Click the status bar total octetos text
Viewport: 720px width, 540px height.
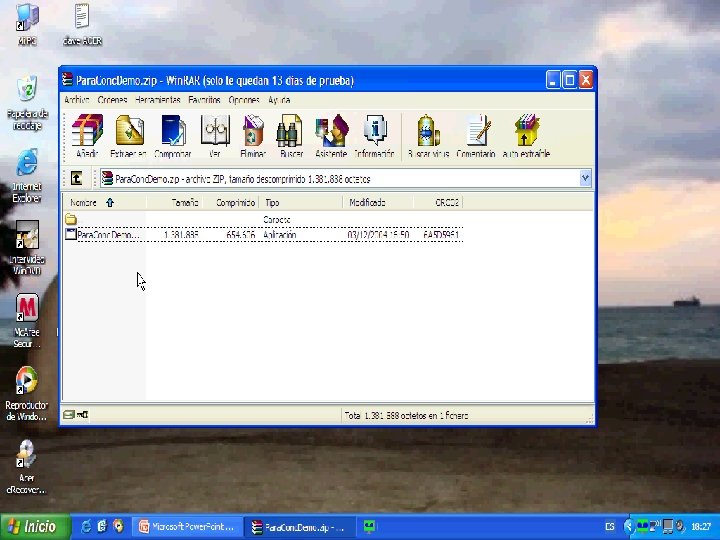click(x=406, y=416)
